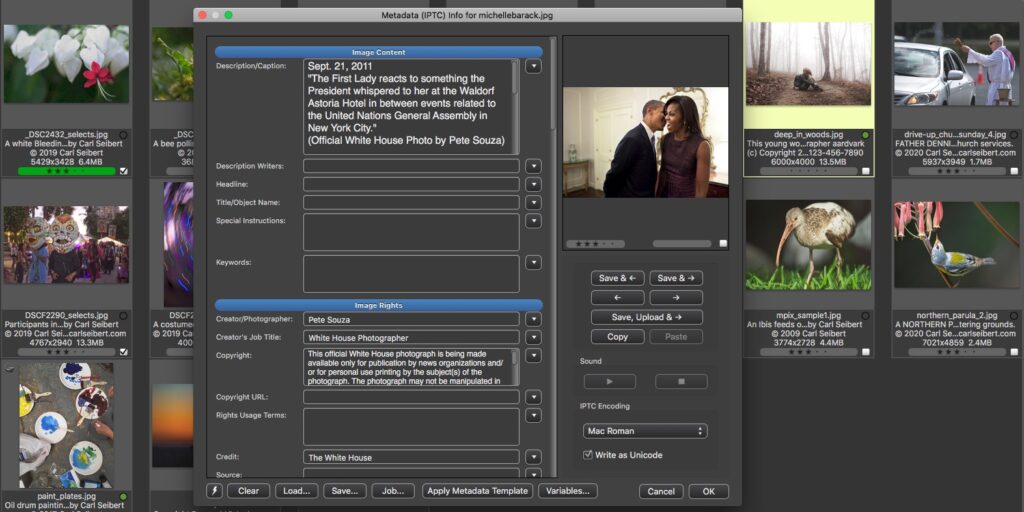Click Save & next arrow button
This screenshot has height=512, width=1024.
(x=676, y=278)
